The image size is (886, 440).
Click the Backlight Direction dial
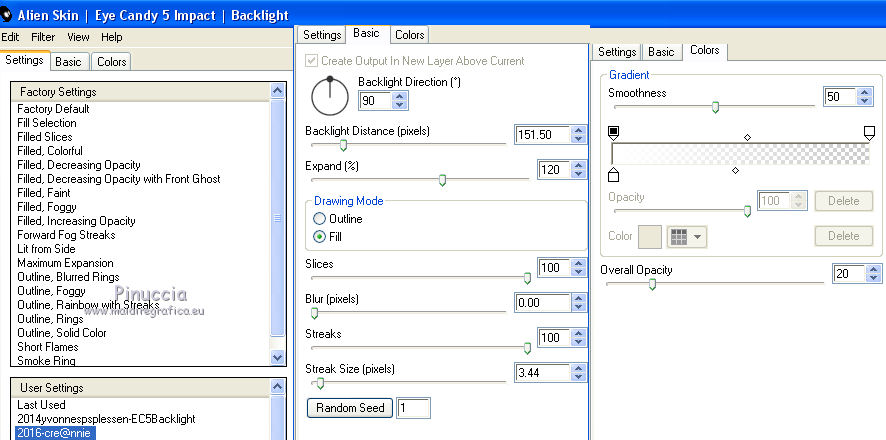(330, 96)
